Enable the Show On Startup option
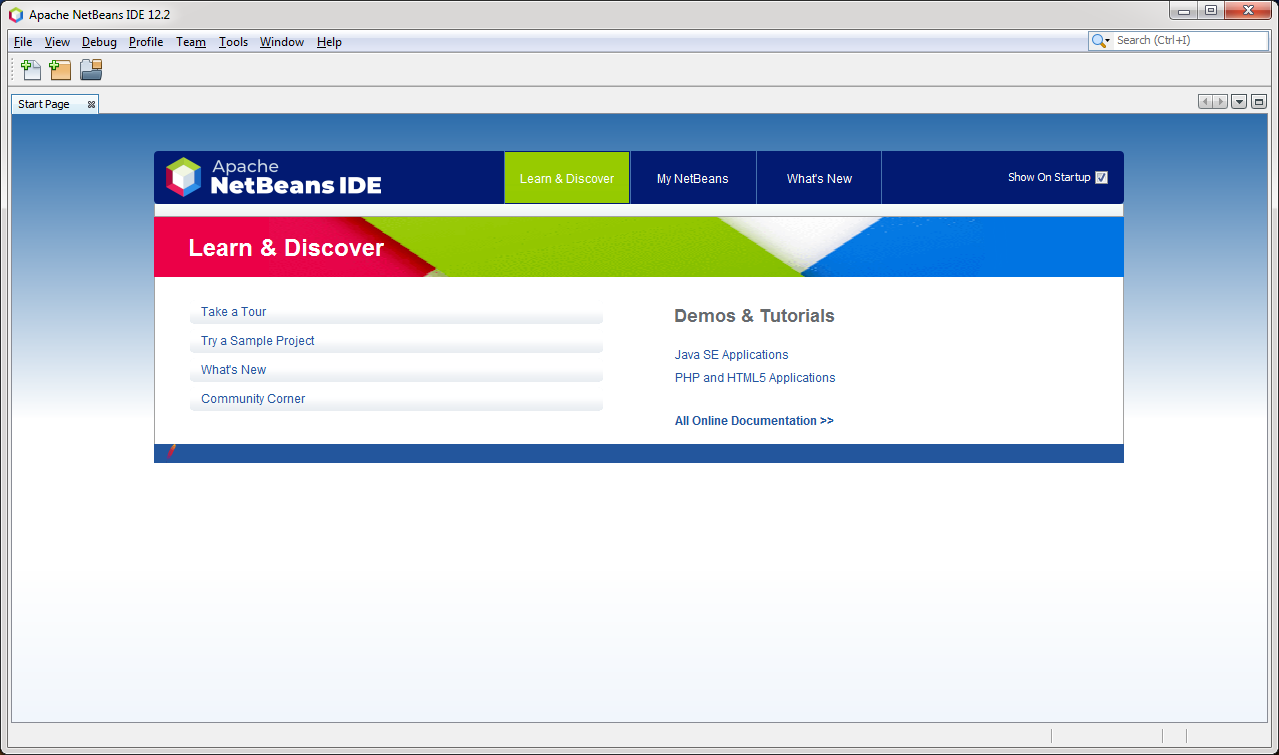The image size is (1279, 755). click(1101, 177)
